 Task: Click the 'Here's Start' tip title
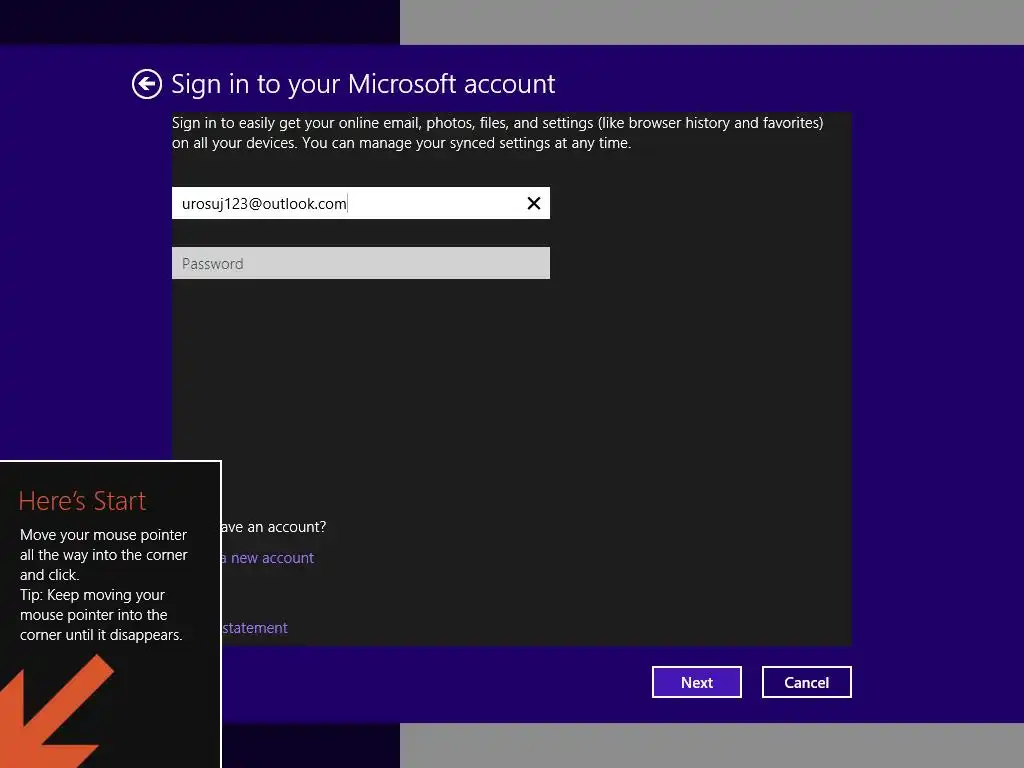coord(82,501)
